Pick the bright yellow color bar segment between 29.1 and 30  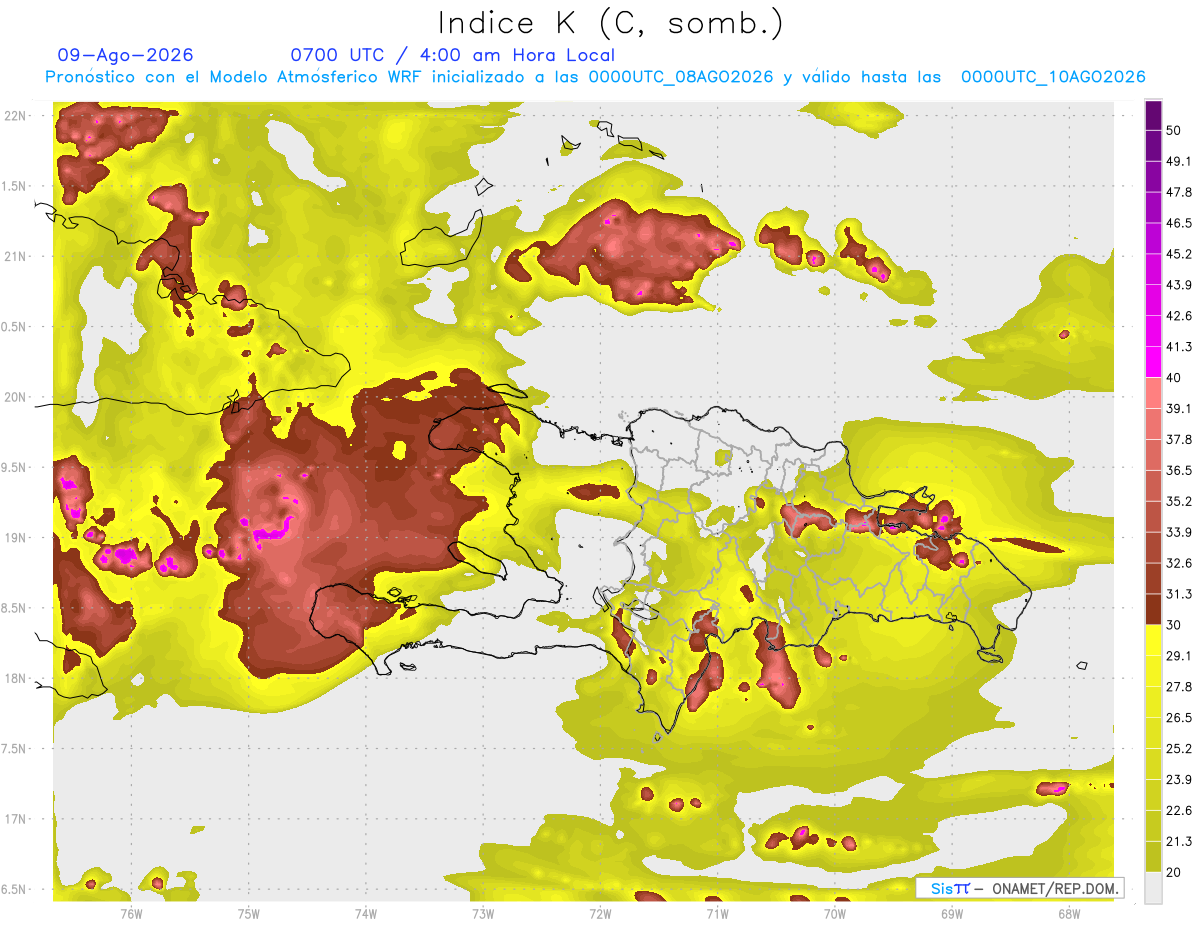[x=1154, y=640]
